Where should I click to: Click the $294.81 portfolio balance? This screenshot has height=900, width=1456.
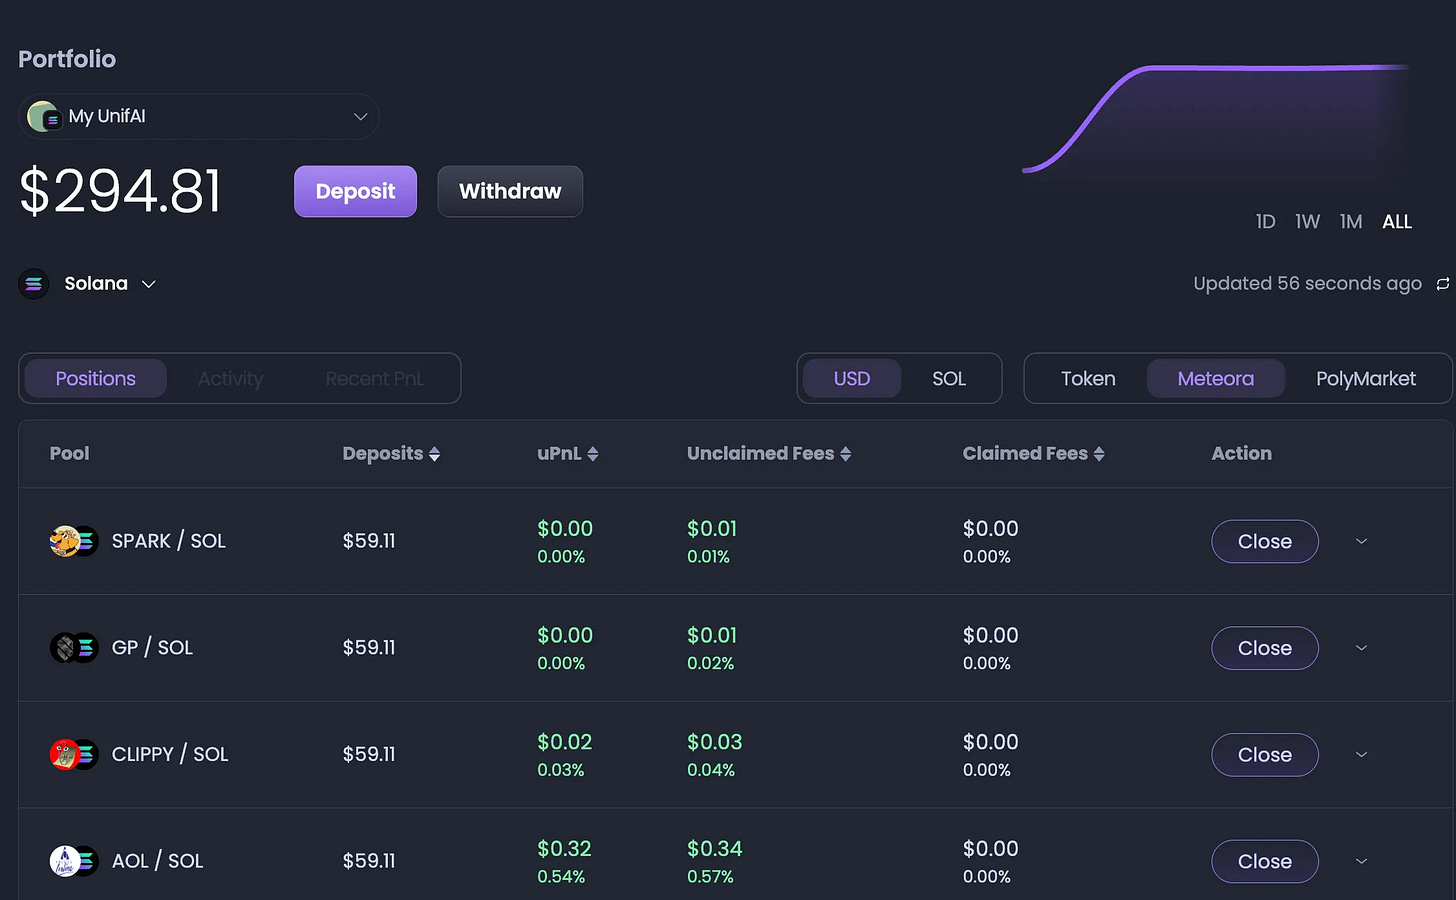120,191
